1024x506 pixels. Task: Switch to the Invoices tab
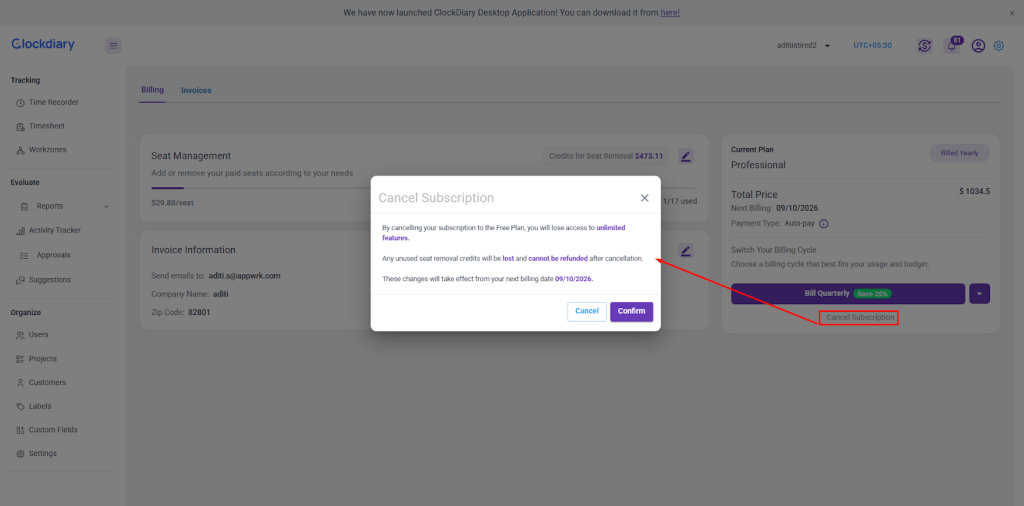(196, 90)
